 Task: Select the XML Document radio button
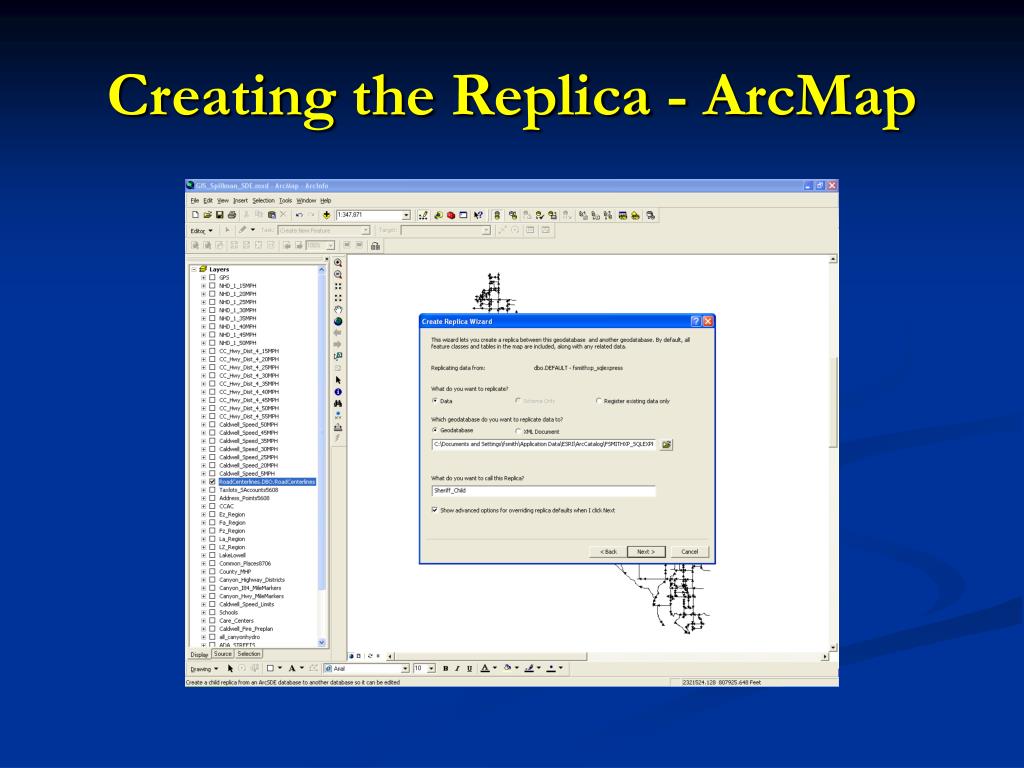point(518,432)
